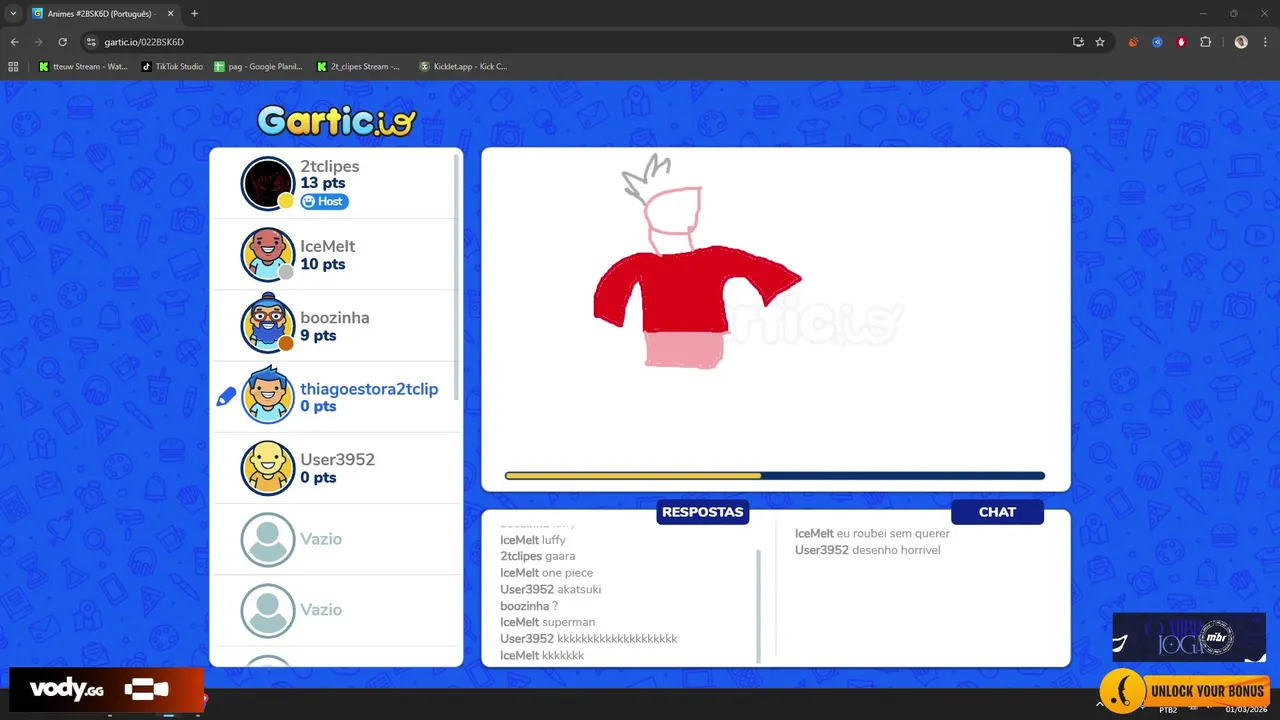1280x720 pixels.
Task: Click the '10 pts' score
Action: [323, 264]
